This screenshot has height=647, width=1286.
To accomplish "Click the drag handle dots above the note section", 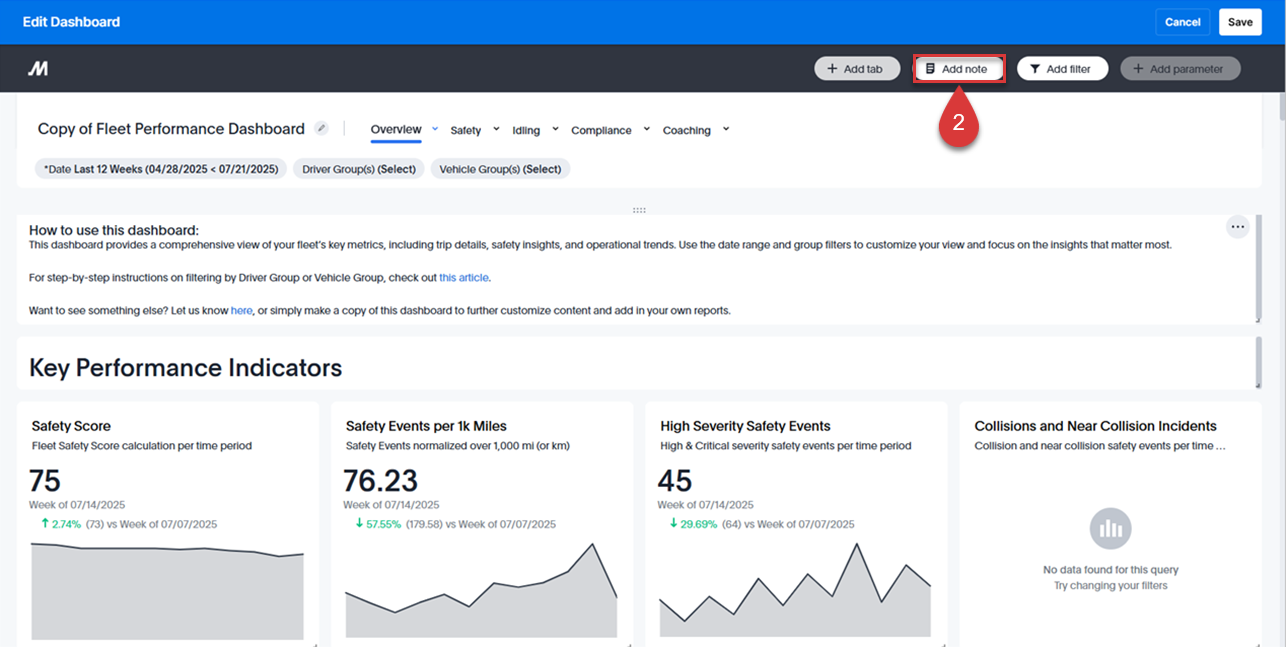I will (639, 208).
